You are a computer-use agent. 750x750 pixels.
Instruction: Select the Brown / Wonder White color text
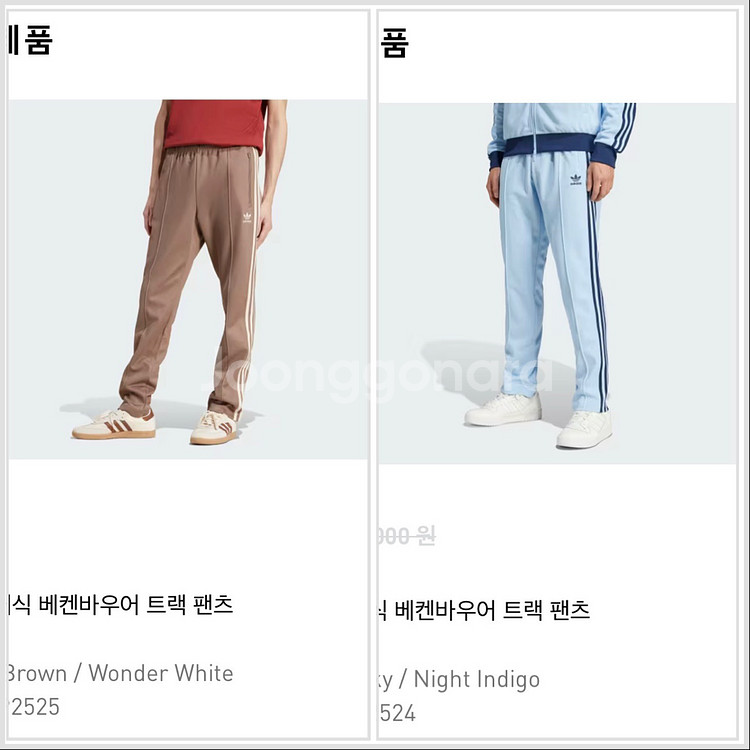coord(121,673)
